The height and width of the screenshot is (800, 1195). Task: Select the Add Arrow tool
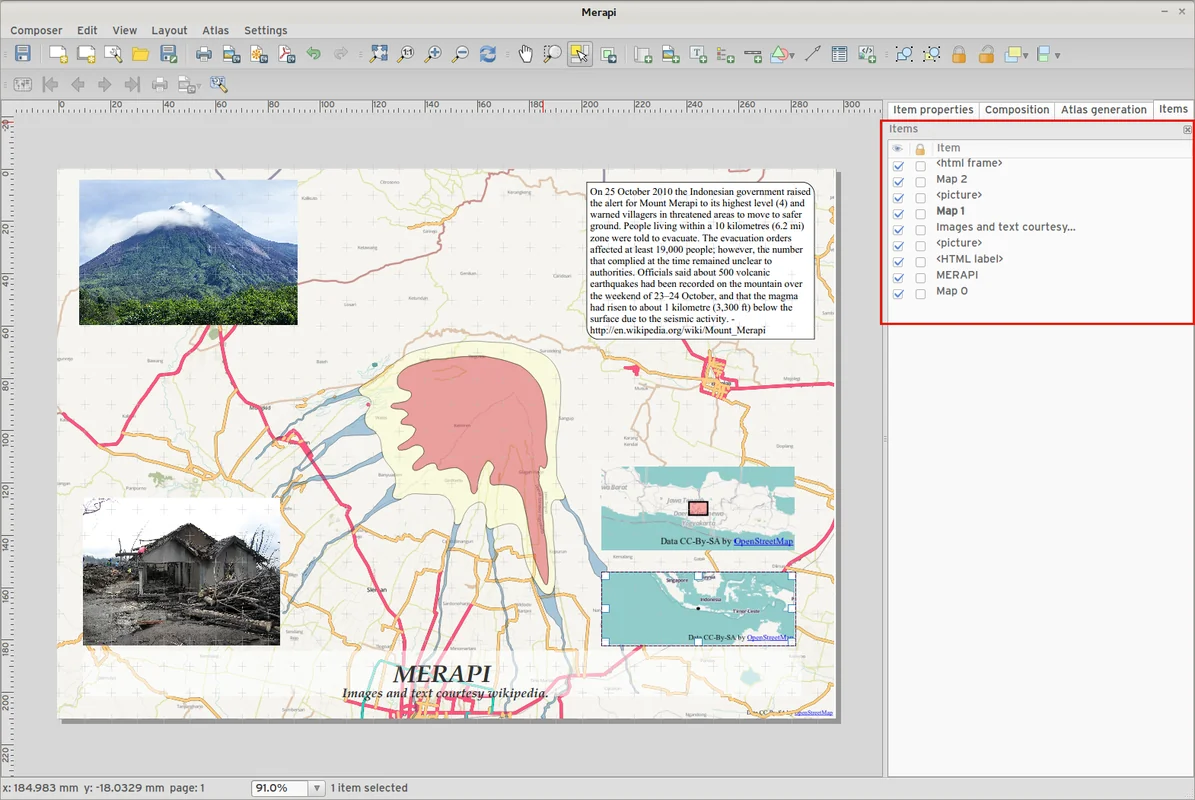point(812,54)
